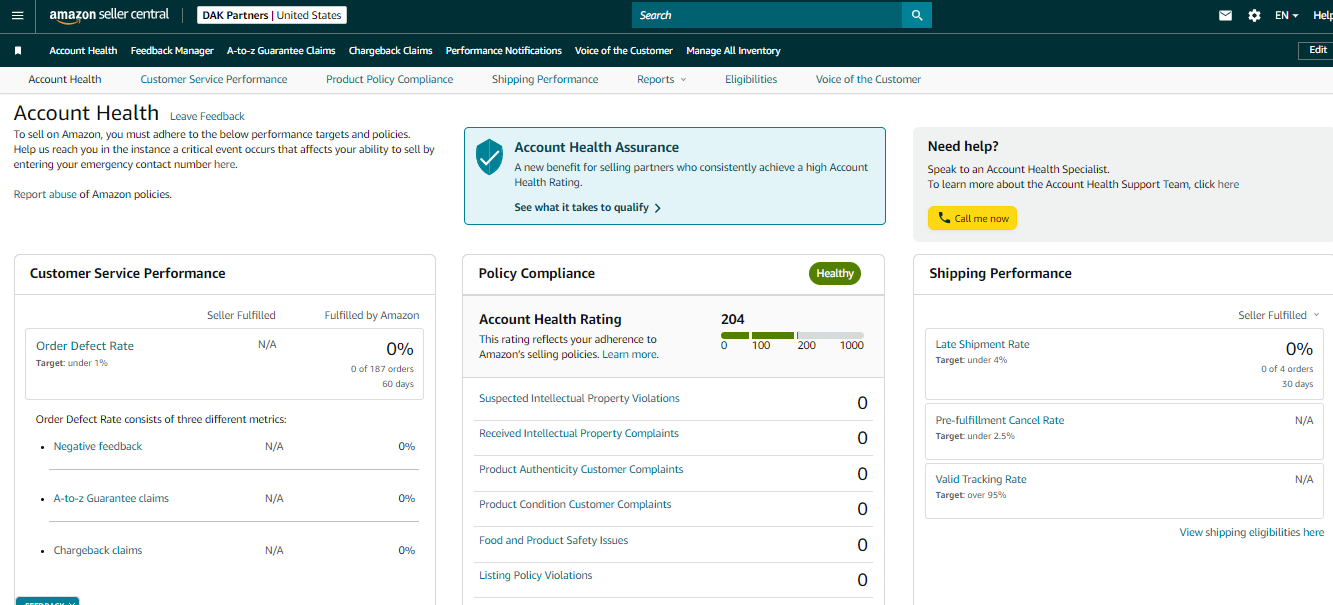Expand See what it takes to qualify
Viewport: 1333px width, 605px height.
588,207
